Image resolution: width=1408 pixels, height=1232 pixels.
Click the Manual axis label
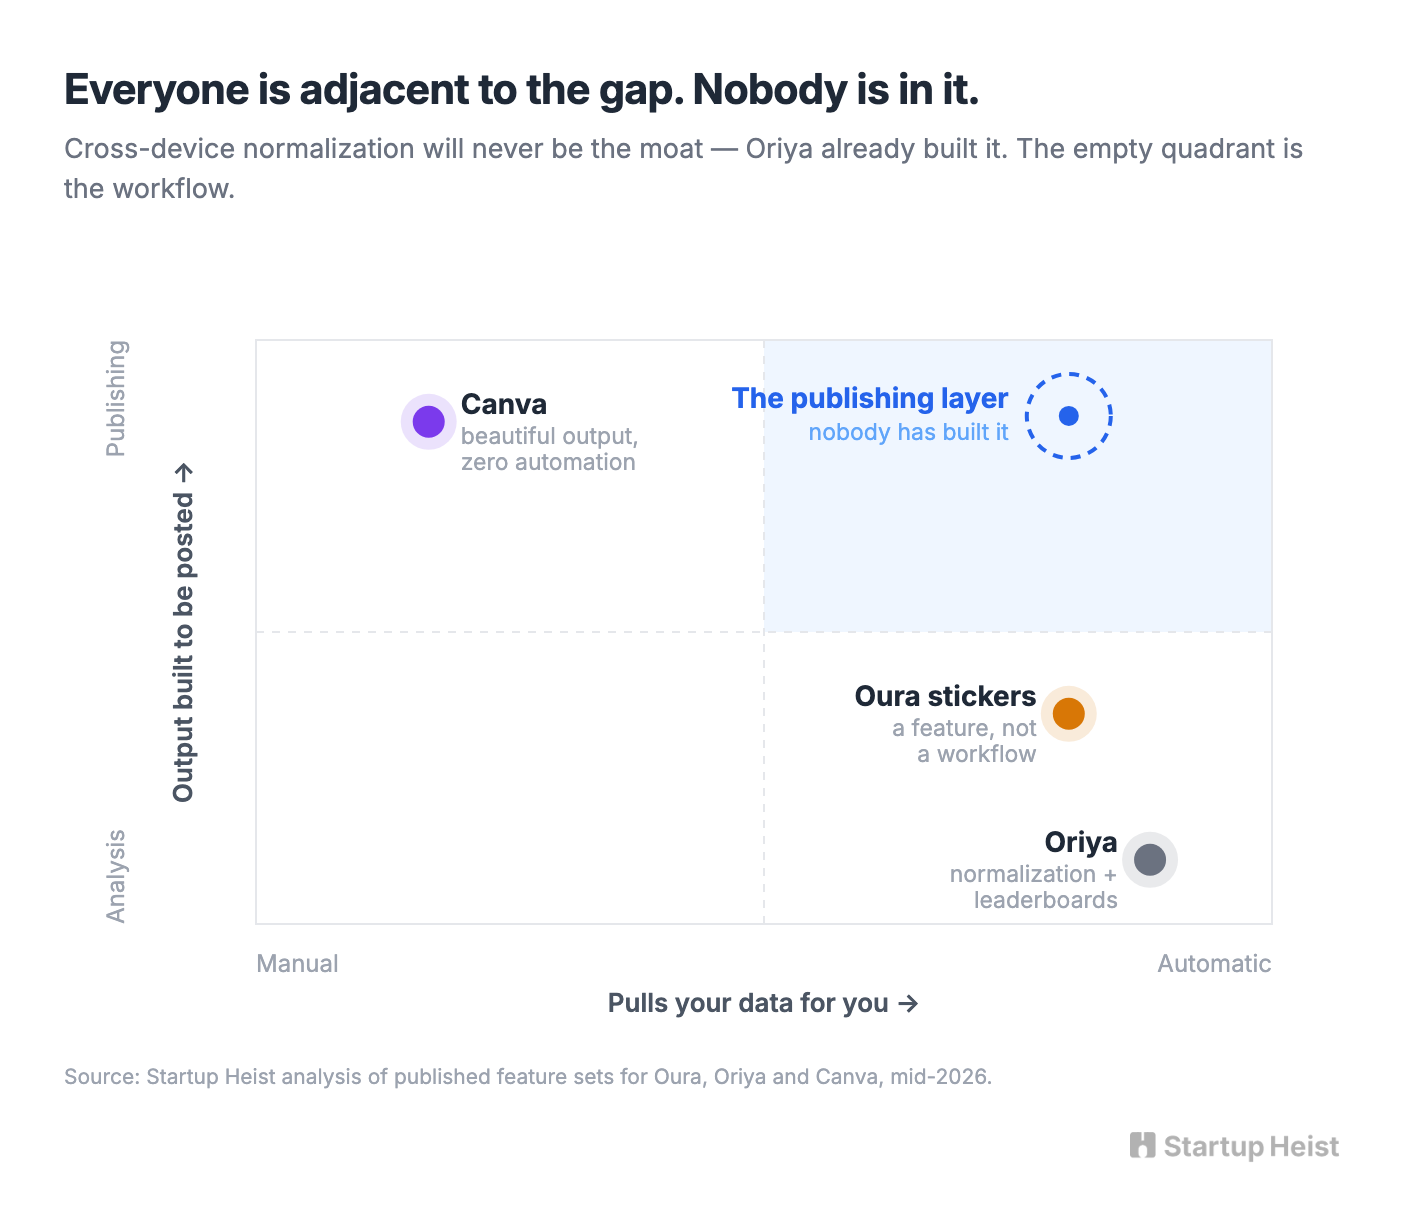pyautogui.click(x=297, y=963)
